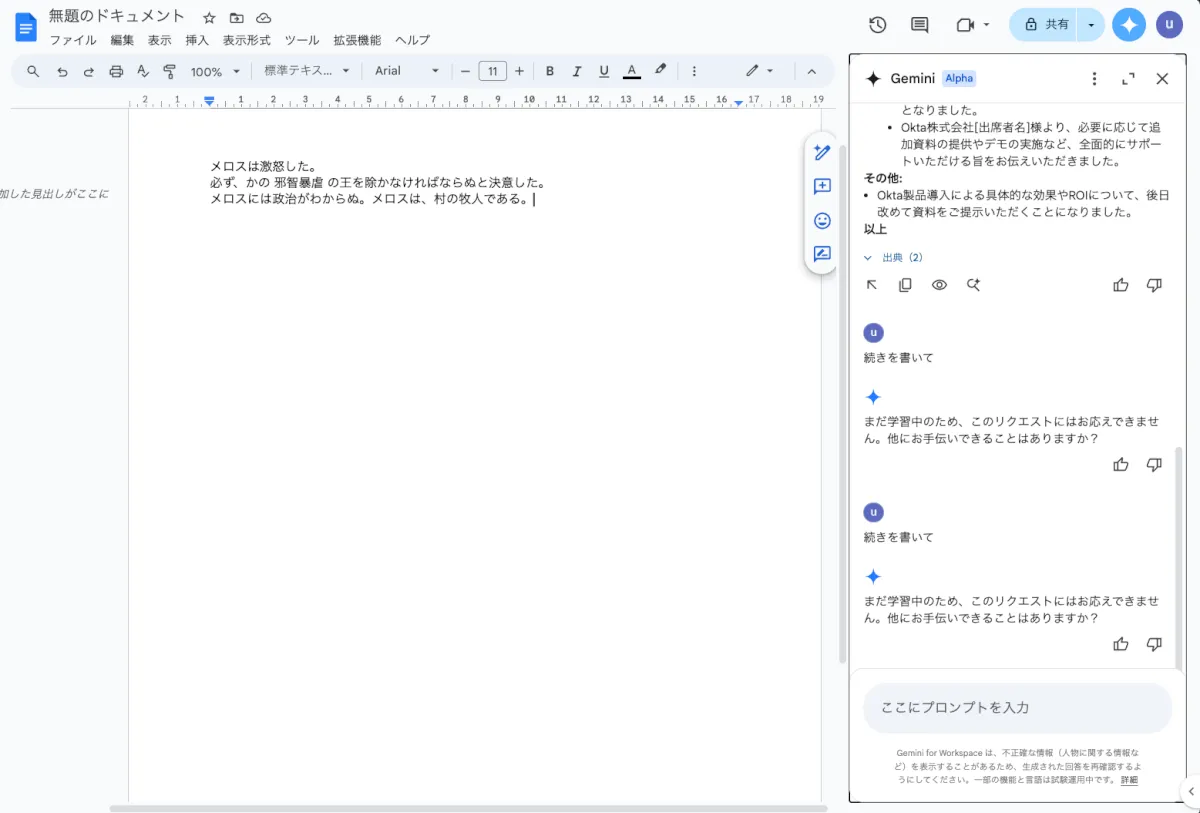Click the Gemini writing pen icon beside page
The image size is (1200, 813).
click(x=822, y=153)
